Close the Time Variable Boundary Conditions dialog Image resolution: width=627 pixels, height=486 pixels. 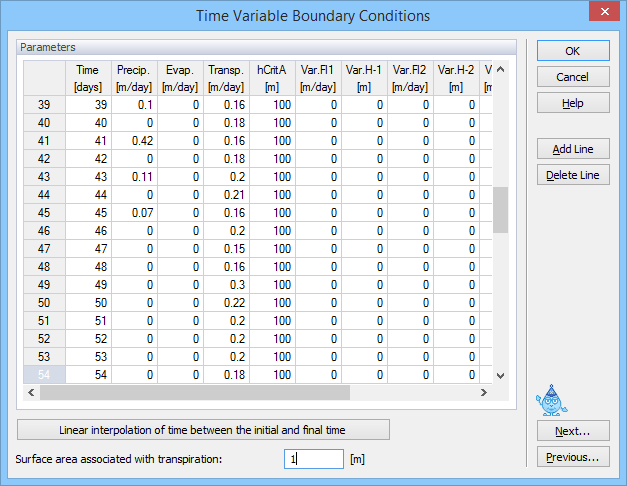(604, 12)
